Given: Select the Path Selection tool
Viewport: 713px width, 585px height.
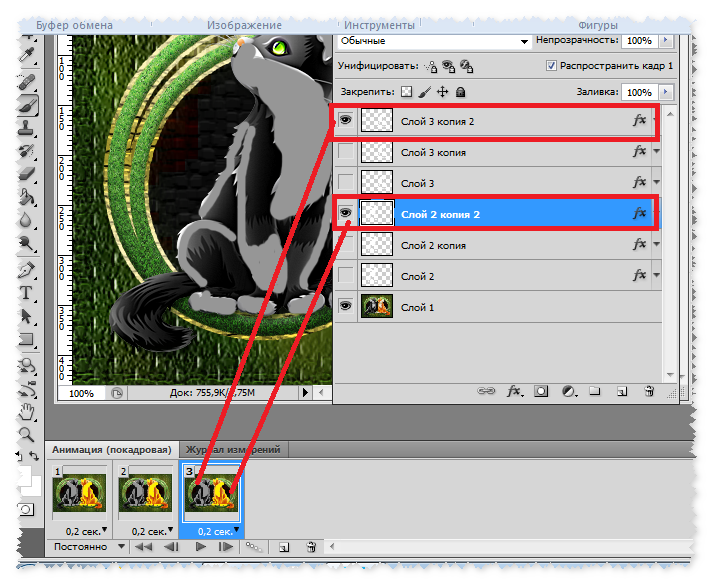Looking at the screenshot, I should point(26,316).
